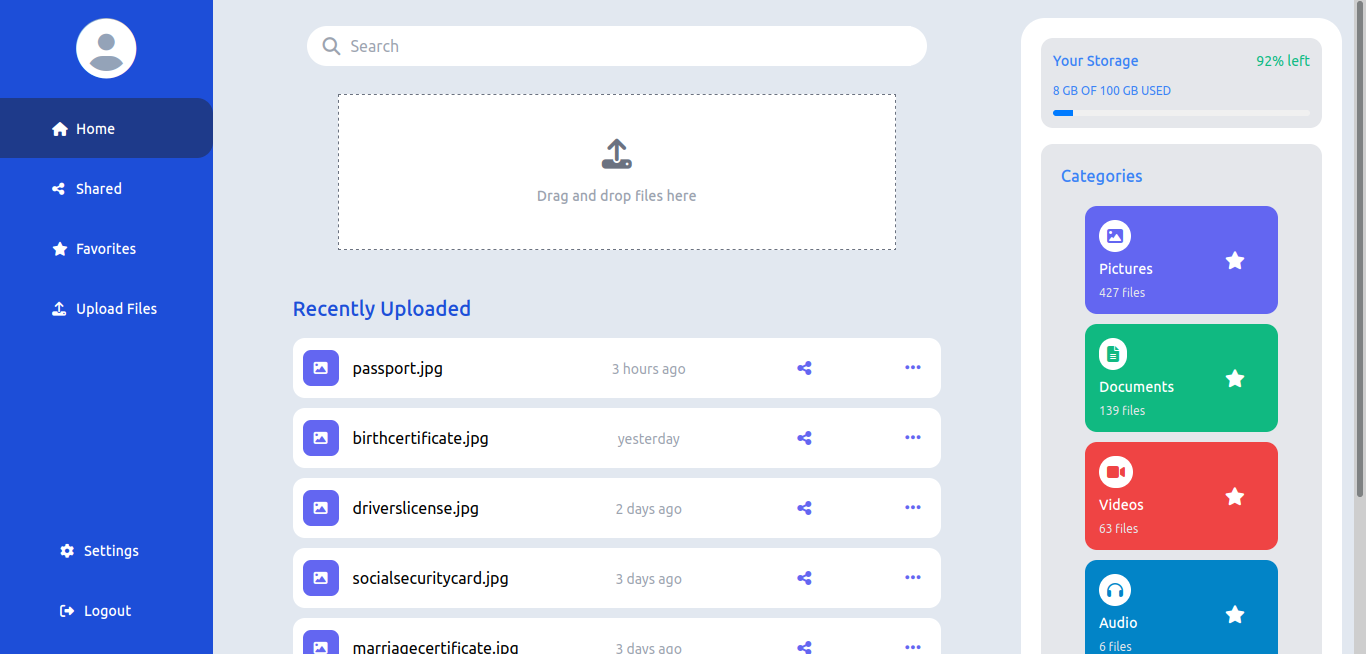Click the Logout button
This screenshot has height=654, width=1366.
pos(95,610)
